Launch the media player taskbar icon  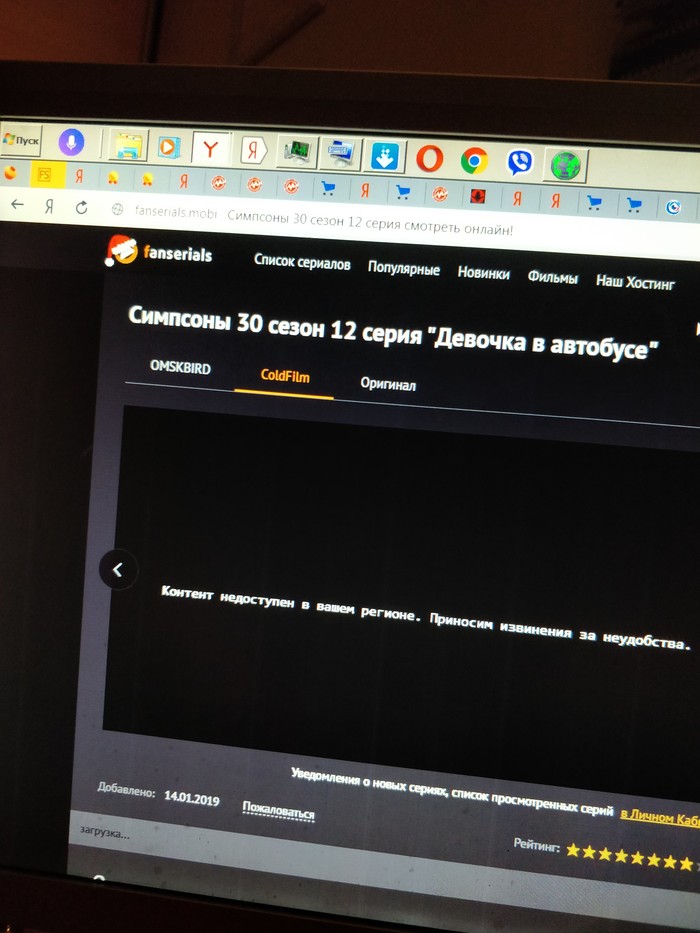(x=169, y=148)
